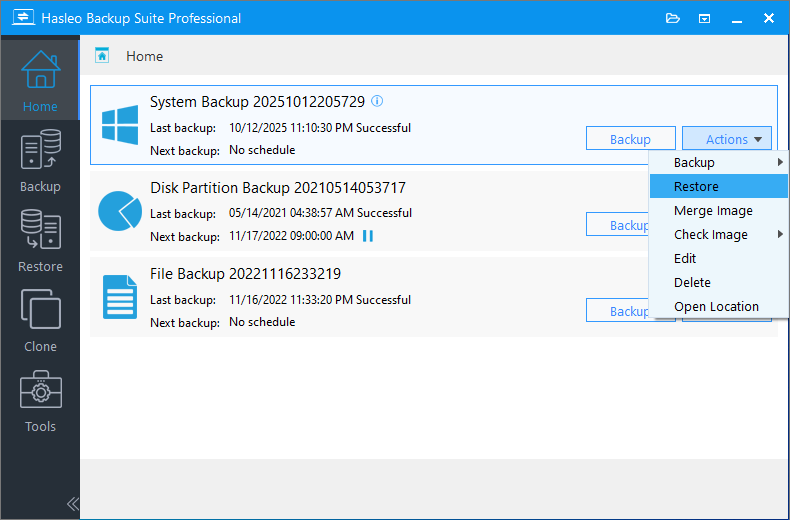The height and width of the screenshot is (520, 790).
Task: Open the Home section in sidebar
Action: click(x=40, y=78)
